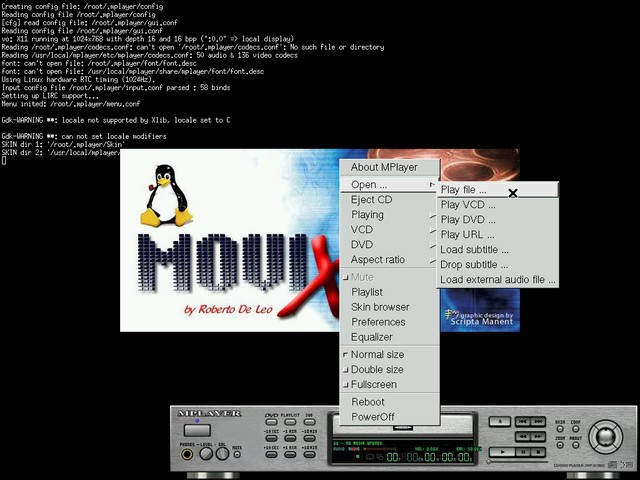Open the Skin browser
This screenshot has height=480, width=640.
[389, 307]
